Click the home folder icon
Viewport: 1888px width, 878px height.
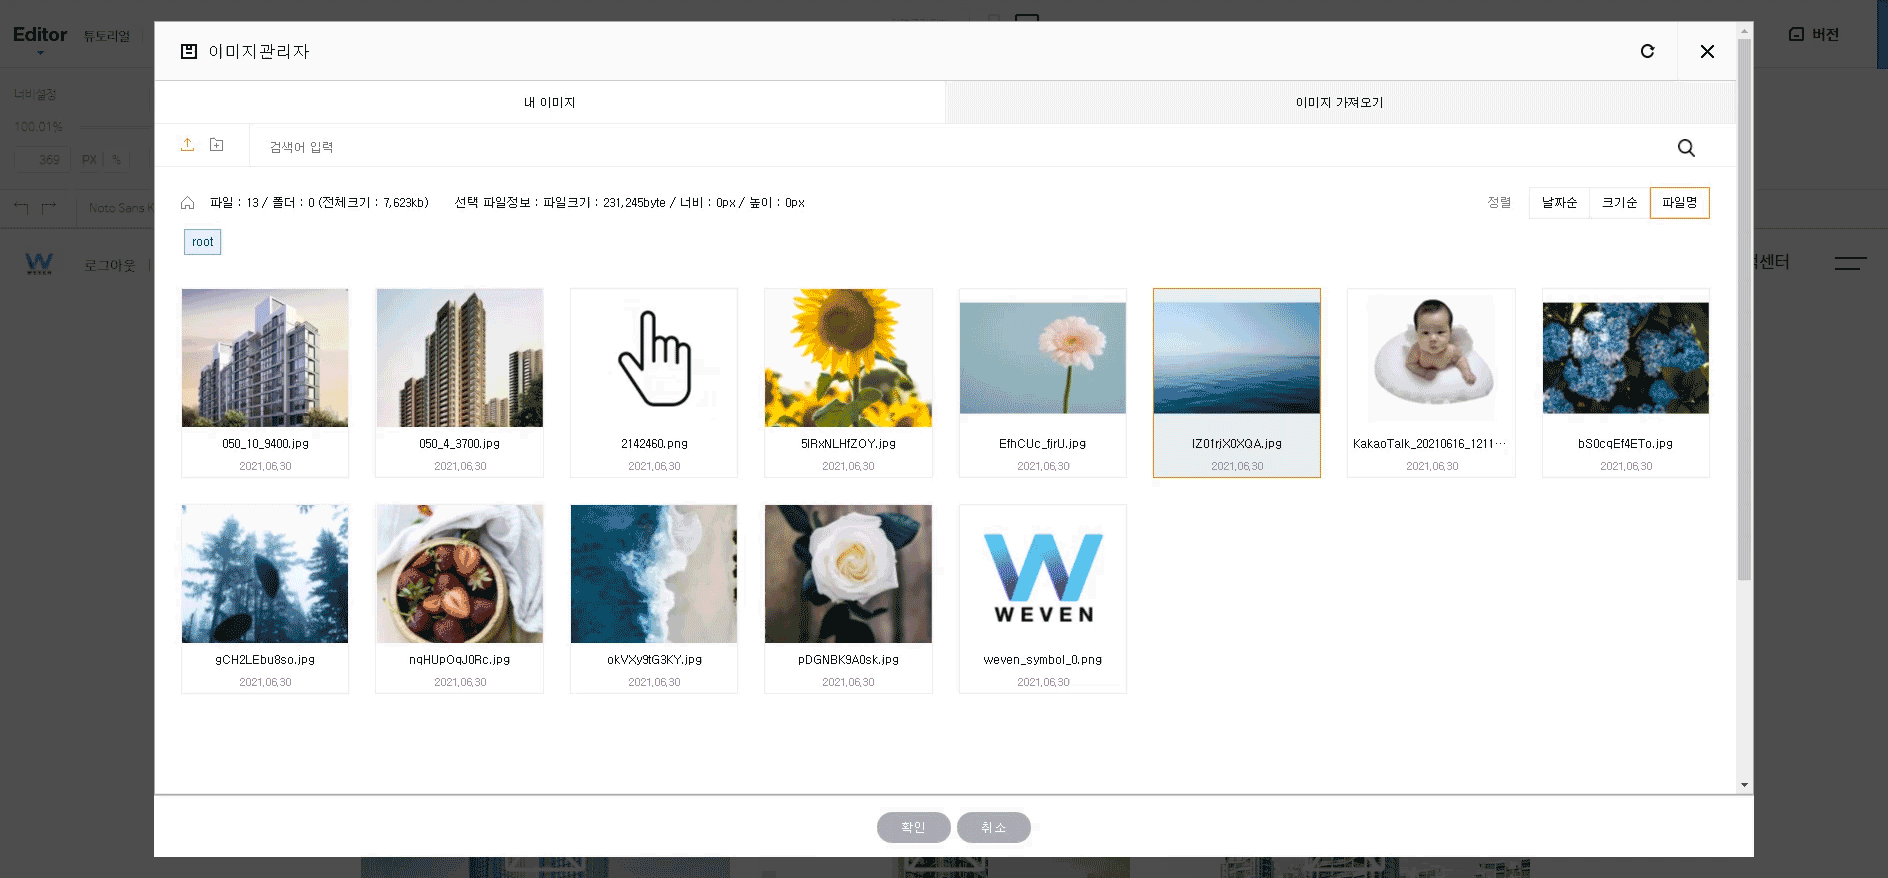point(187,203)
